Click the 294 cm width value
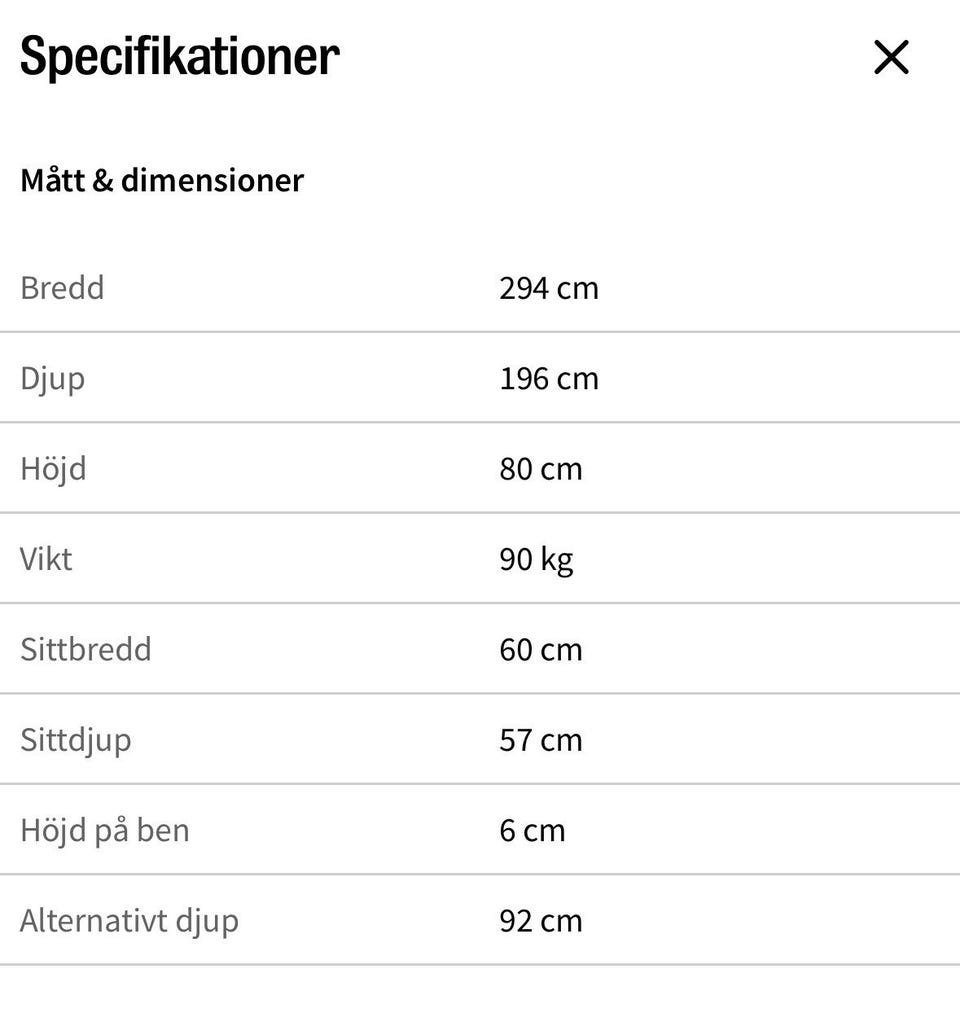Viewport: 960px width, 1013px height. (549, 288)
